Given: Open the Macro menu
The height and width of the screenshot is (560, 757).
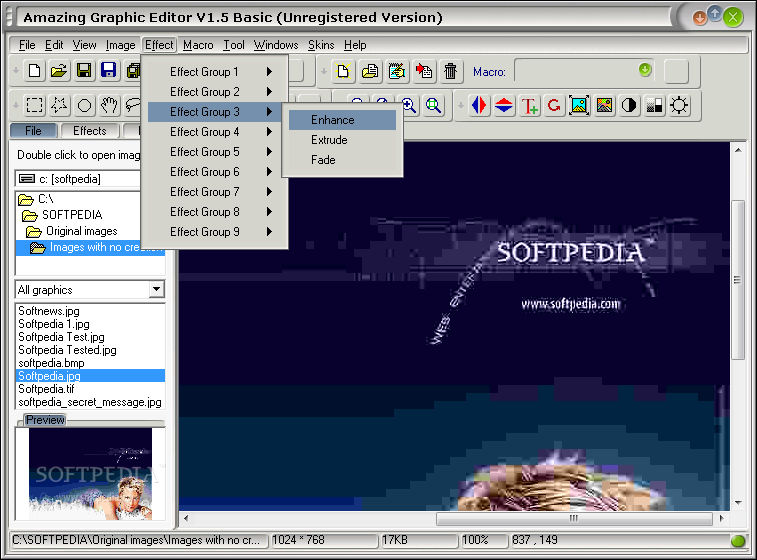Looking at the screenshot, I should [198, 45].
